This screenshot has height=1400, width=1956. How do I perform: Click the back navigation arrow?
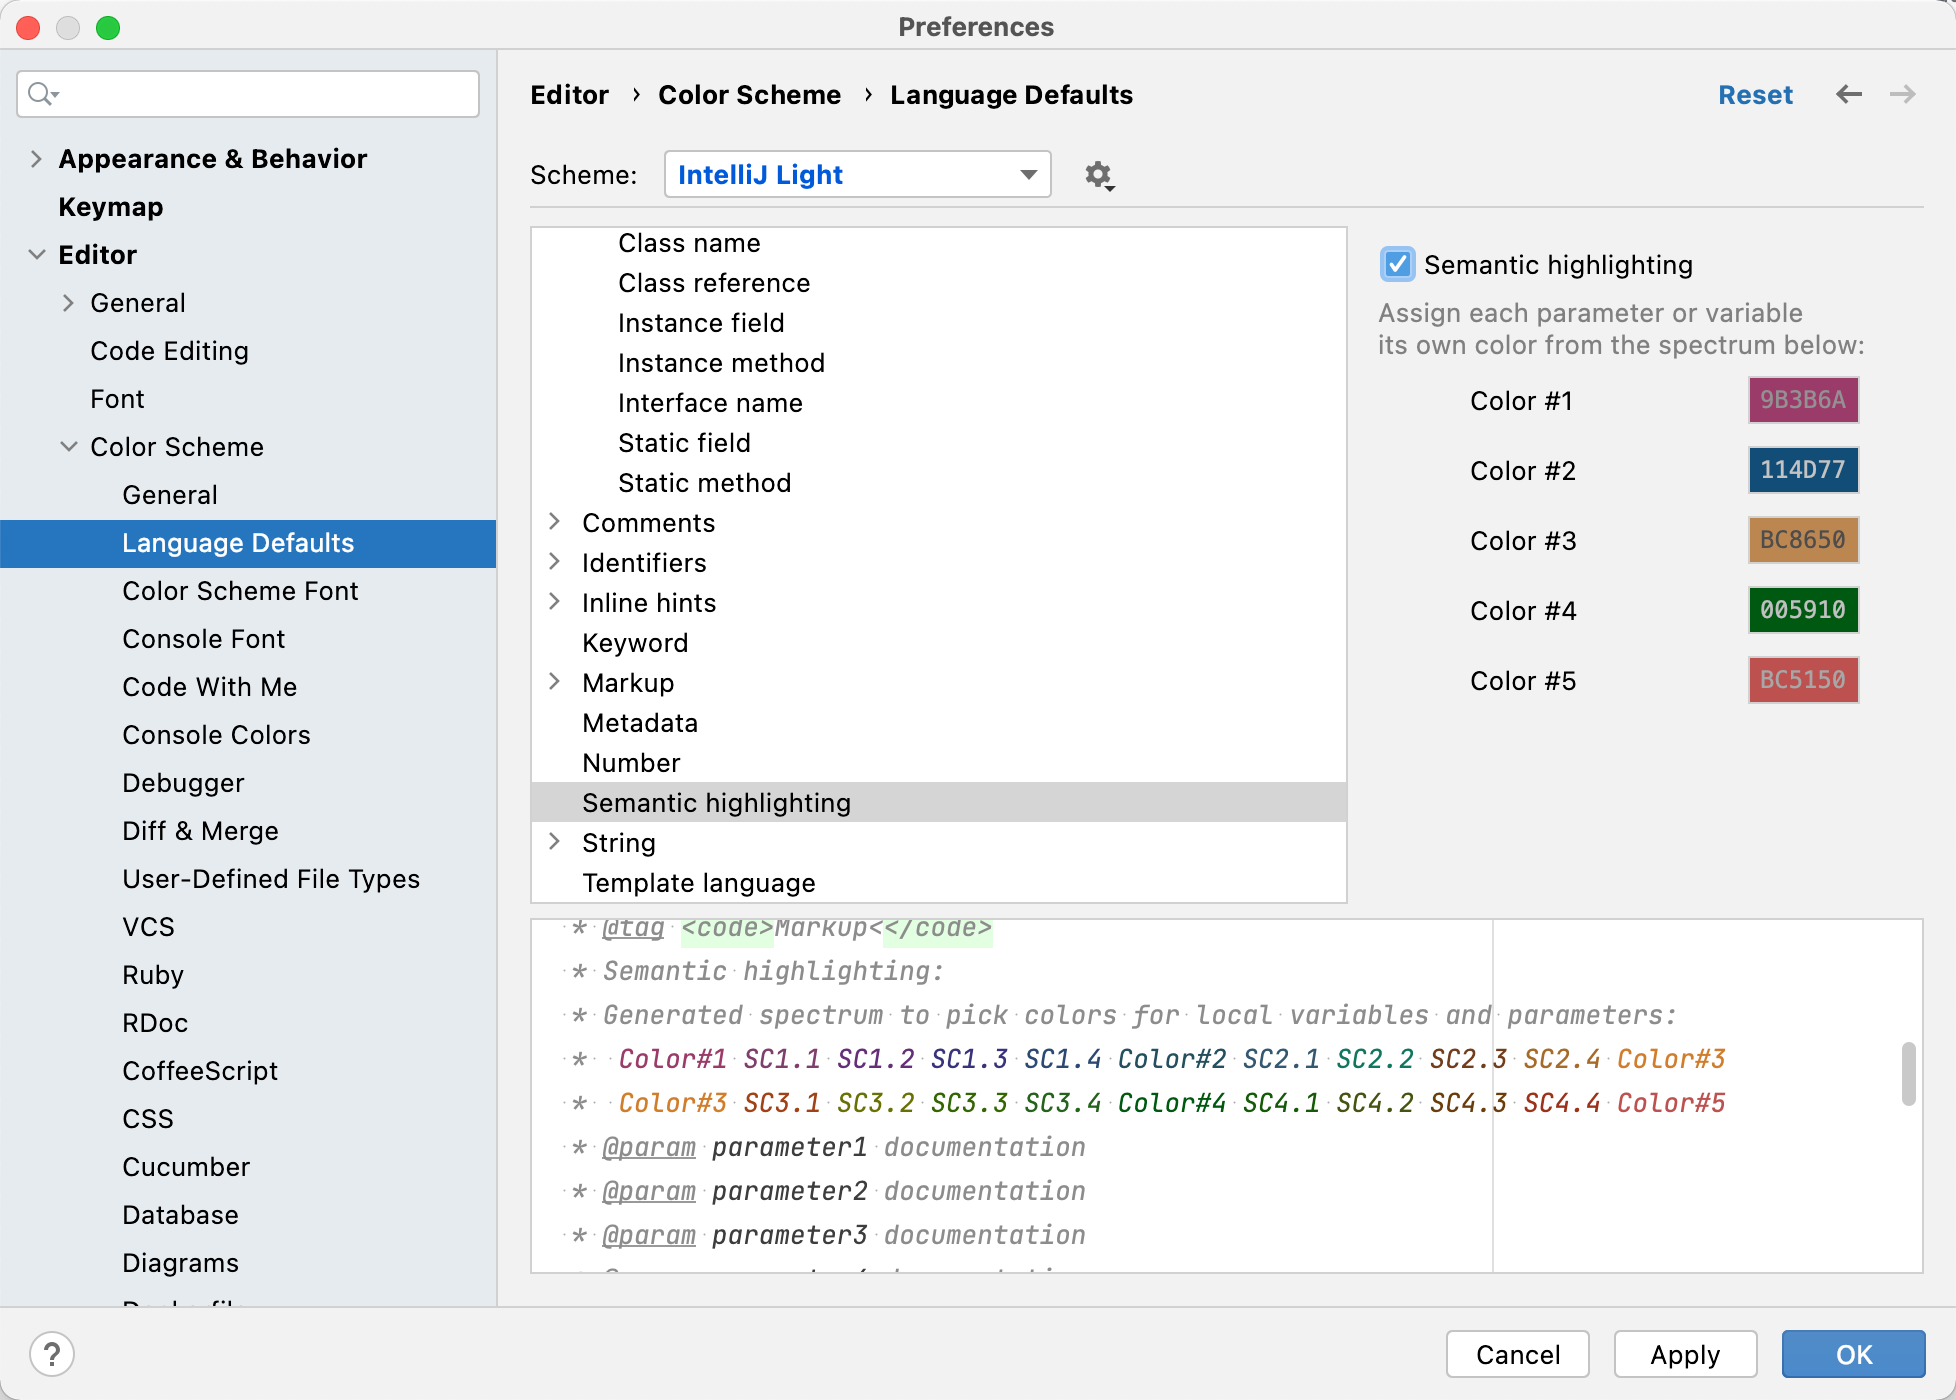pyautogui.click(x=1850, y=94)
